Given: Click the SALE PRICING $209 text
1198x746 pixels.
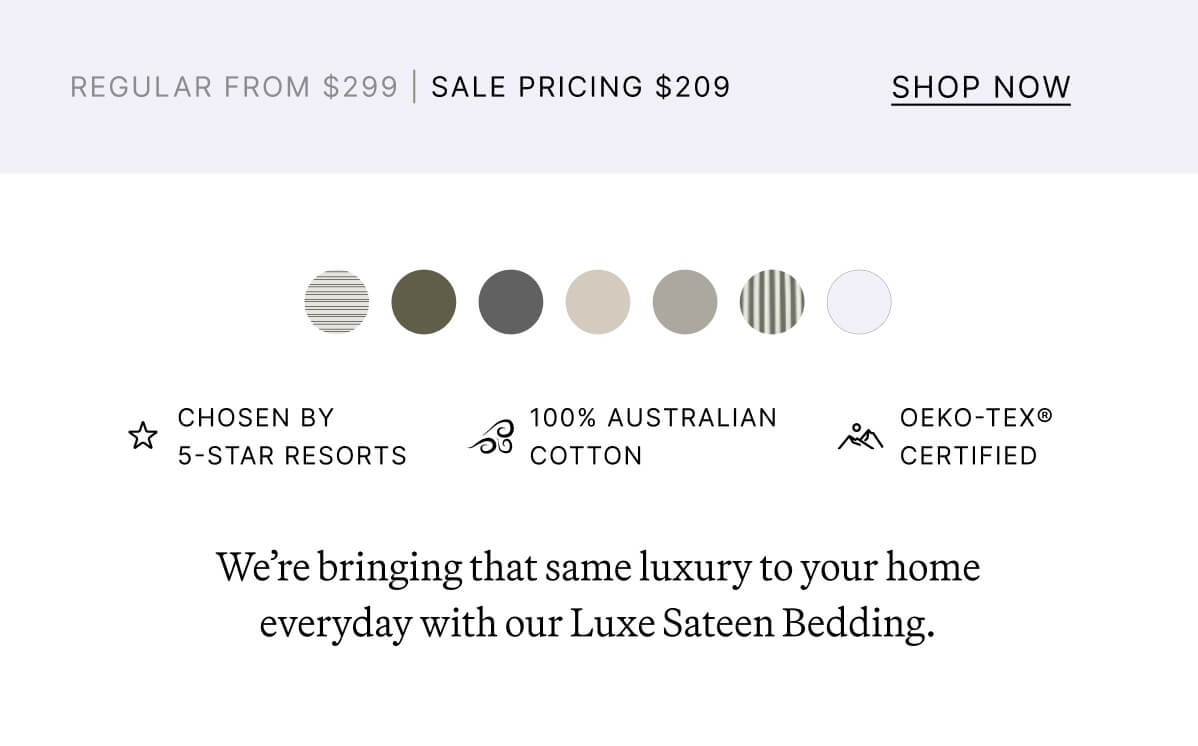Looking at the screenshot, I should 581,87.
